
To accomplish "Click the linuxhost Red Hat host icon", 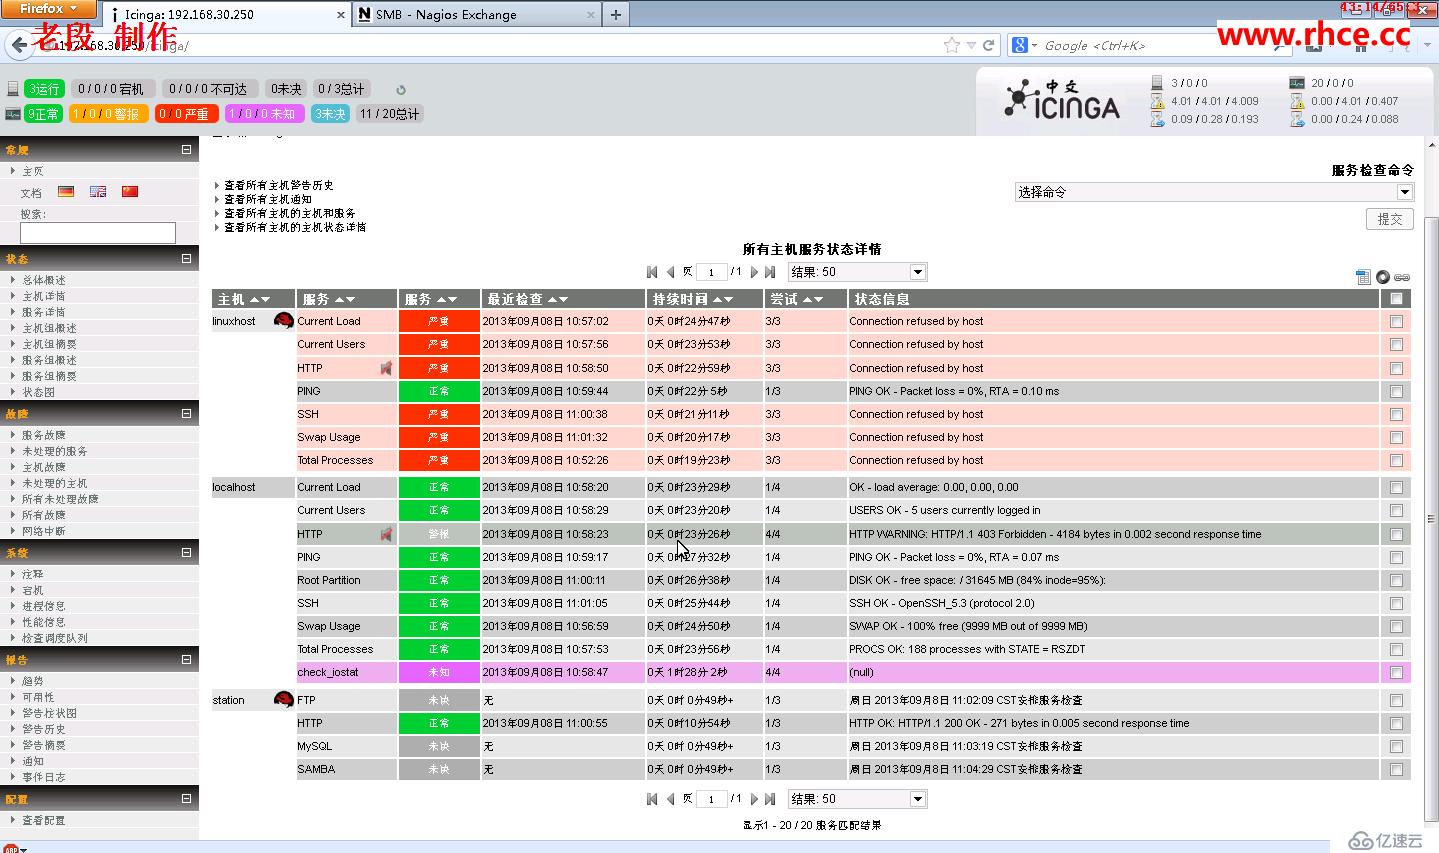I will pyautogui.click(x=284, y=321).
